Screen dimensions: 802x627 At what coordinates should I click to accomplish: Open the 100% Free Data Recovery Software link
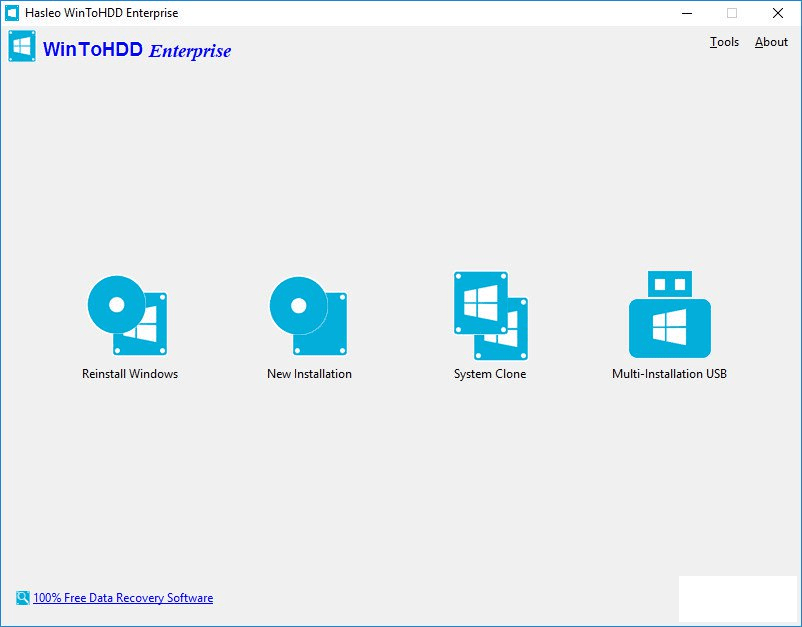point(123,598)
